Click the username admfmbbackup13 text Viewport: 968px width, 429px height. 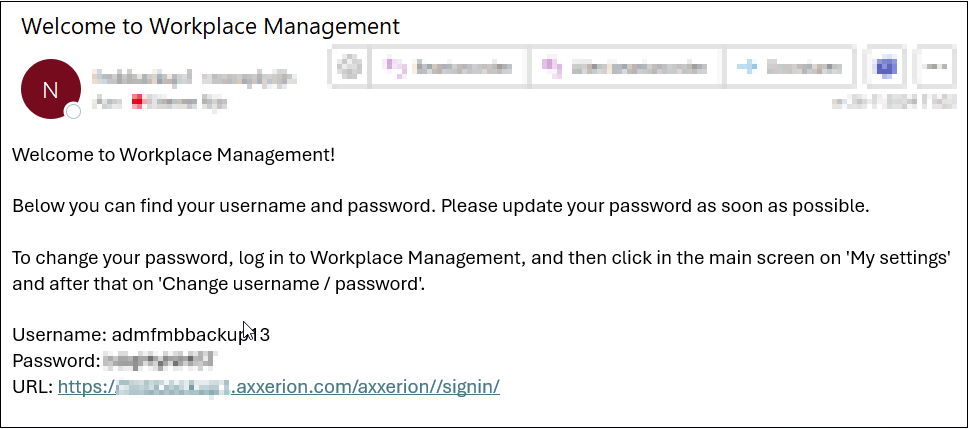191,335
